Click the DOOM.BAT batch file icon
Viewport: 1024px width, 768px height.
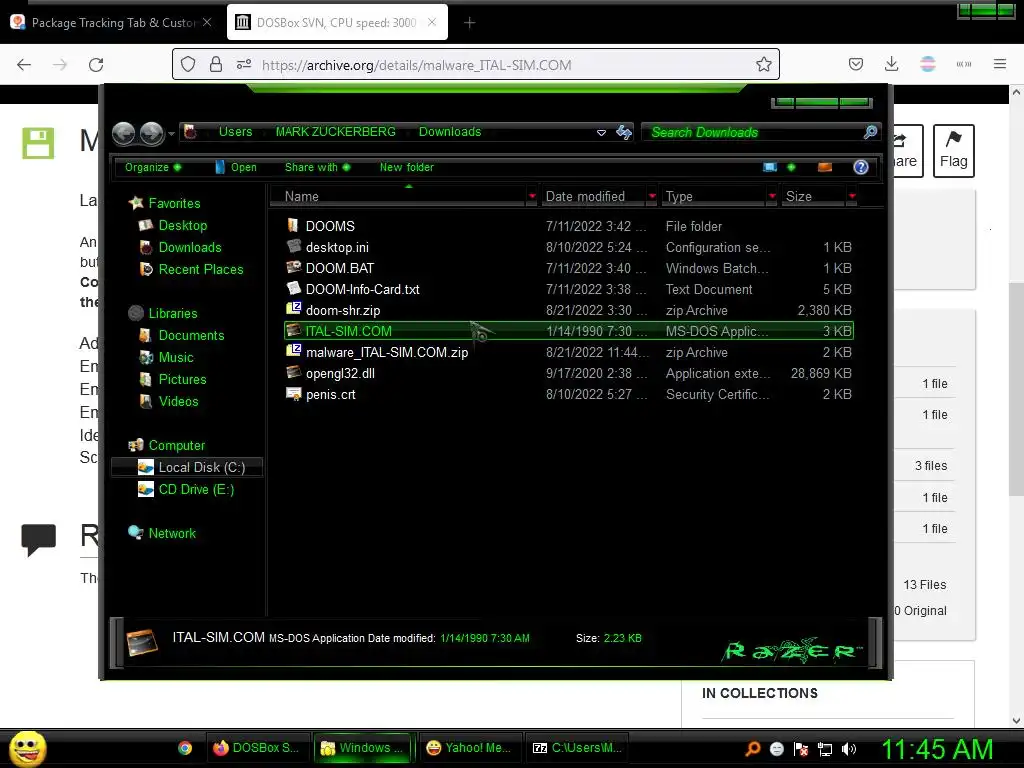pos(293,268)
